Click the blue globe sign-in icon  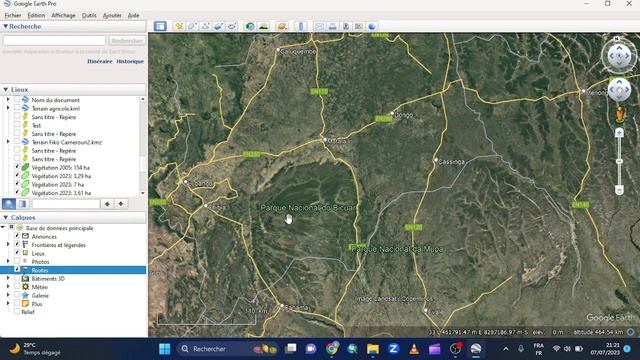click(x=372, y=26)
